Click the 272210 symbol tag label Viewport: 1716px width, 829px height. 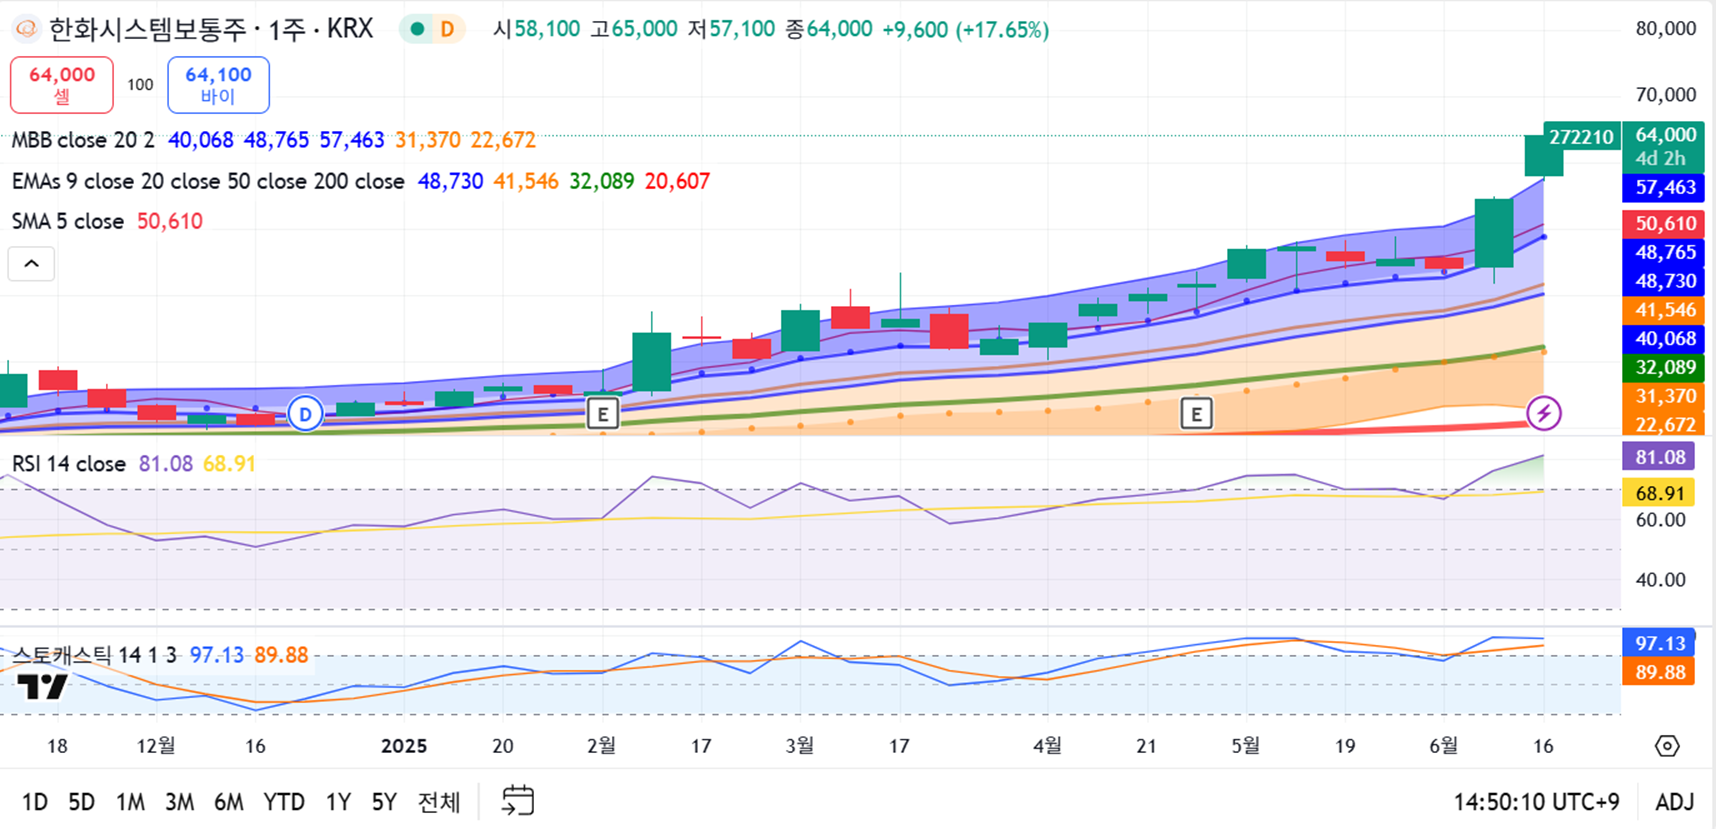tap(1581, 137)
